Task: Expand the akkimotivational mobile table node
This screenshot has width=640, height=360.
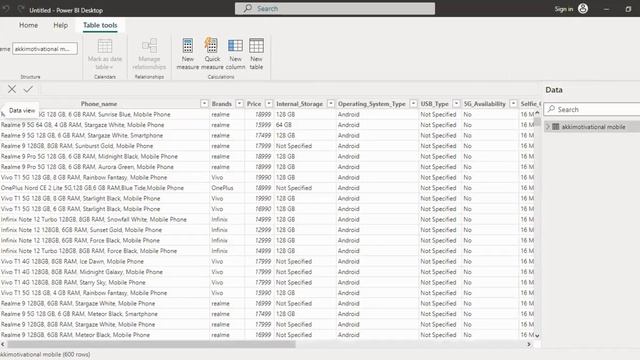Action: click(548, 127)
